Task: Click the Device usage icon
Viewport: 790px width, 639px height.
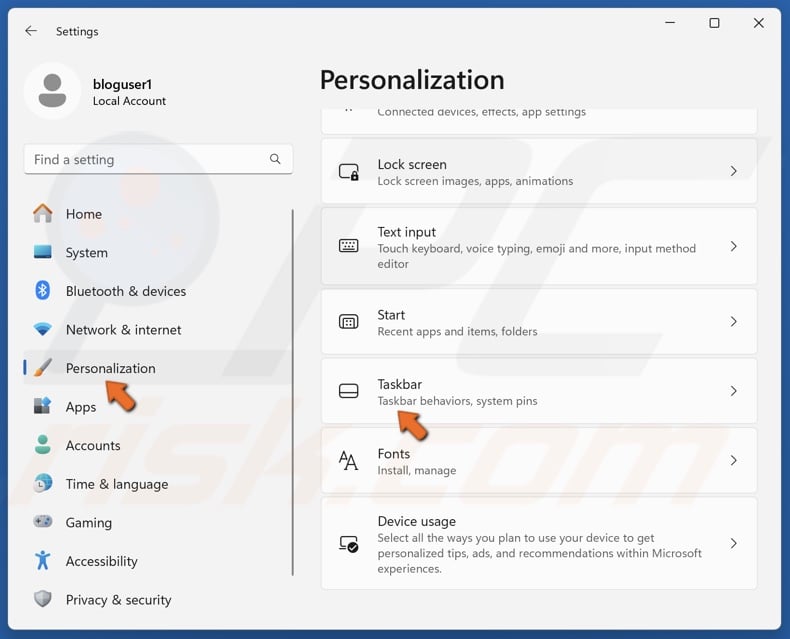Action: coord(349,544)
